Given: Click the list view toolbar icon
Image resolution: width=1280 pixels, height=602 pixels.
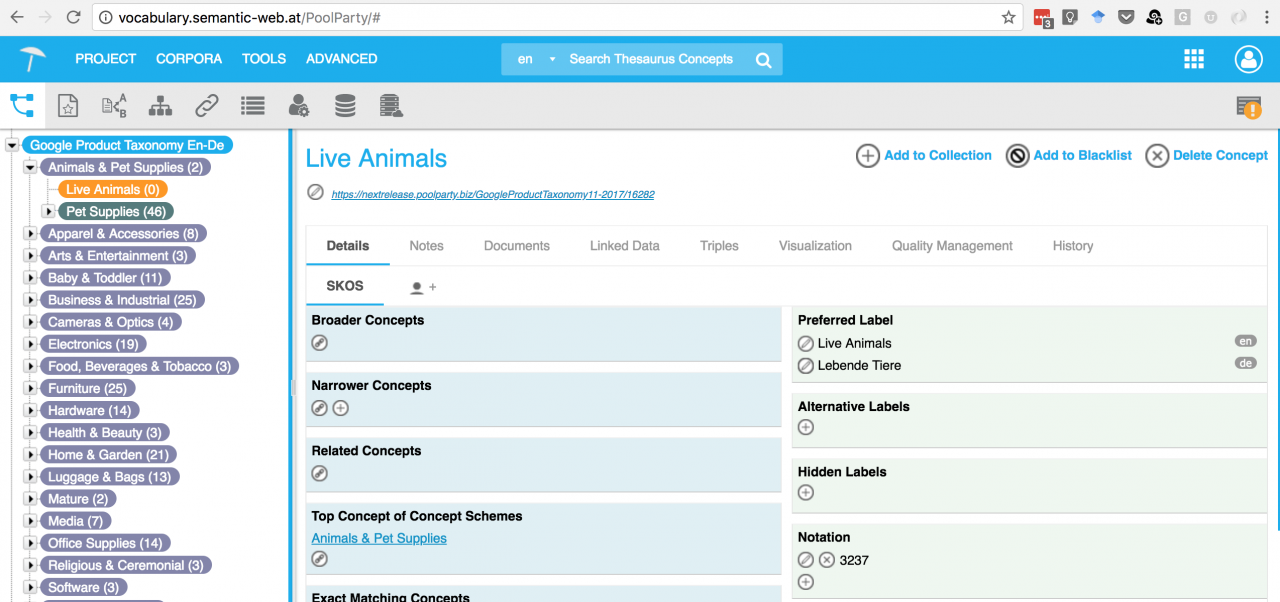Looking at the screenshot, I should tap(252, 105).
